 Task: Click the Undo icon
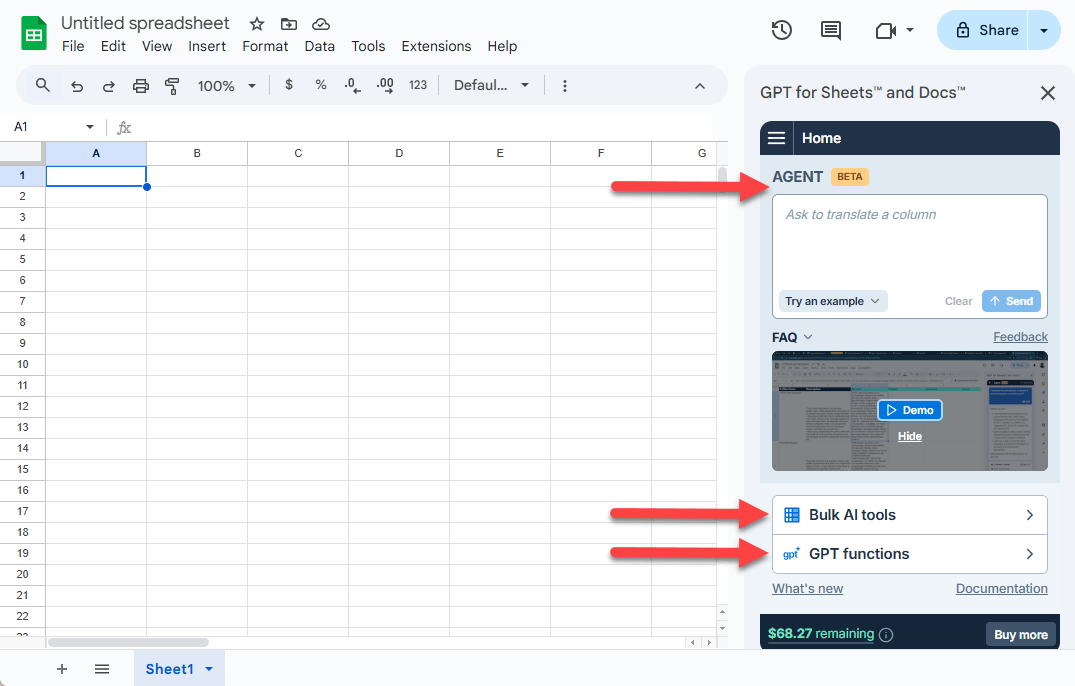click(x=77, y=86)
